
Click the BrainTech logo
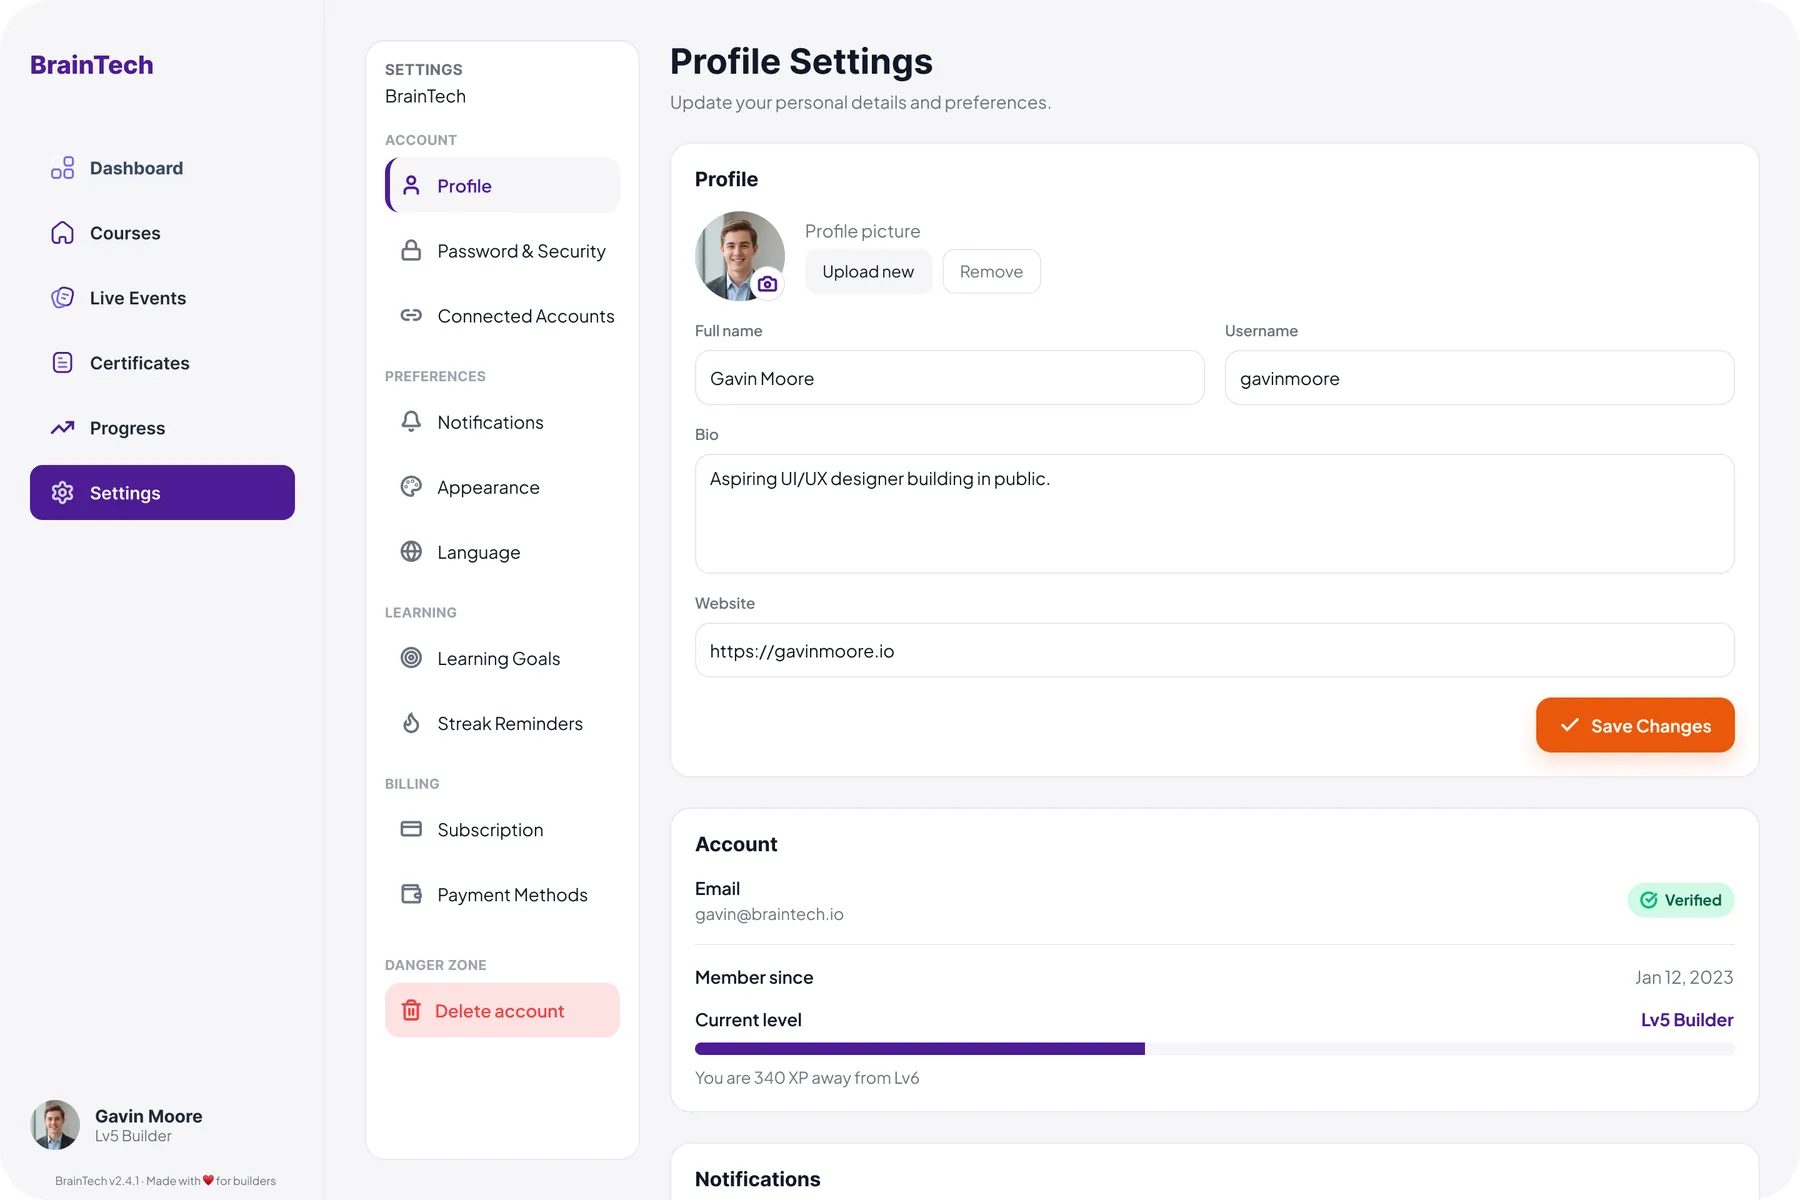(92, 65)
